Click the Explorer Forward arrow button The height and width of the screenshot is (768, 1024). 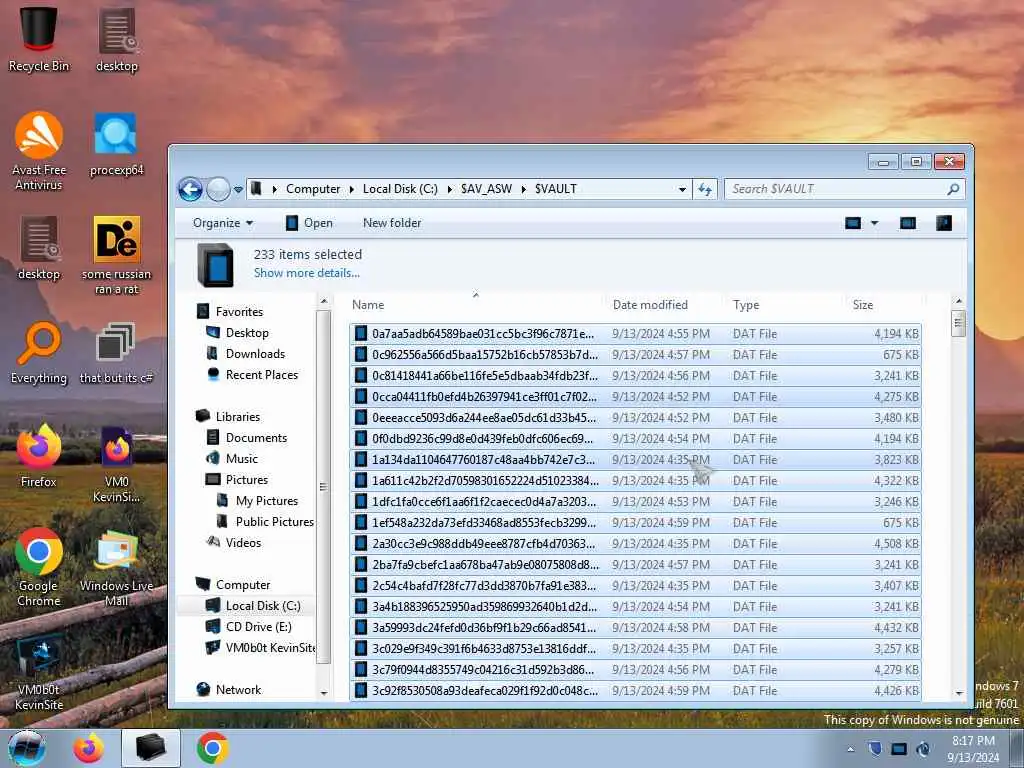(218, 189)
